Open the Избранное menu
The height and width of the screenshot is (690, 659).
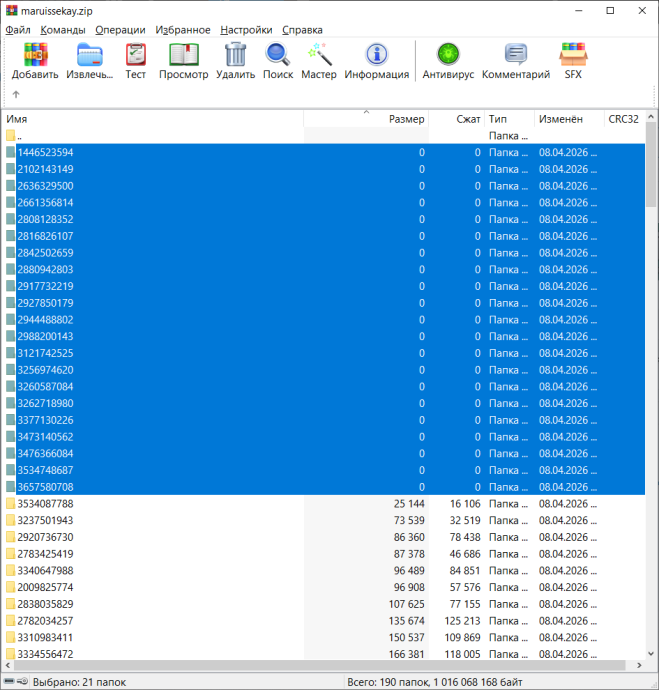pos(182,30)
